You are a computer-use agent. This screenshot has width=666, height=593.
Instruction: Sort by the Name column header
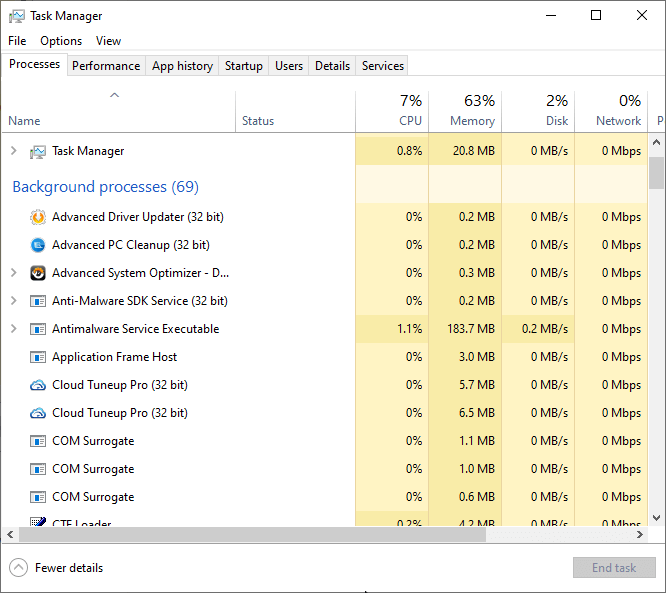coord(119,111)
